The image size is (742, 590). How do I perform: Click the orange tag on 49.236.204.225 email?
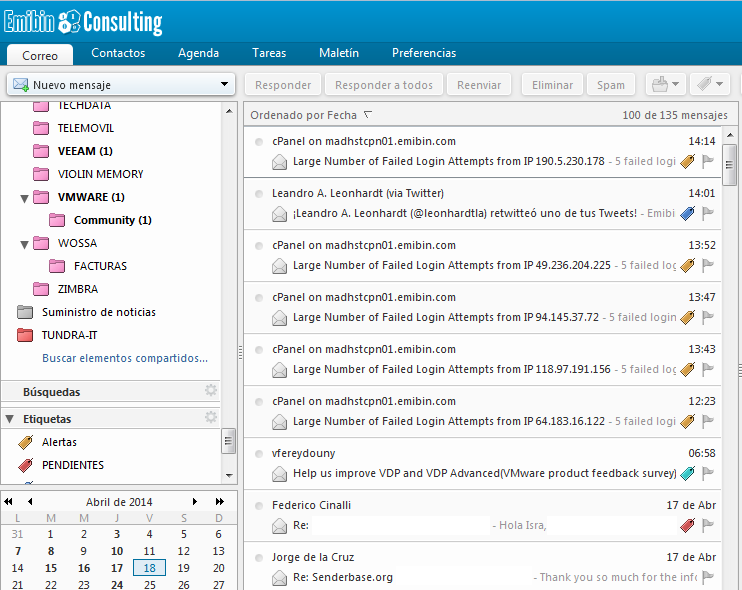(x=688, y=266)
